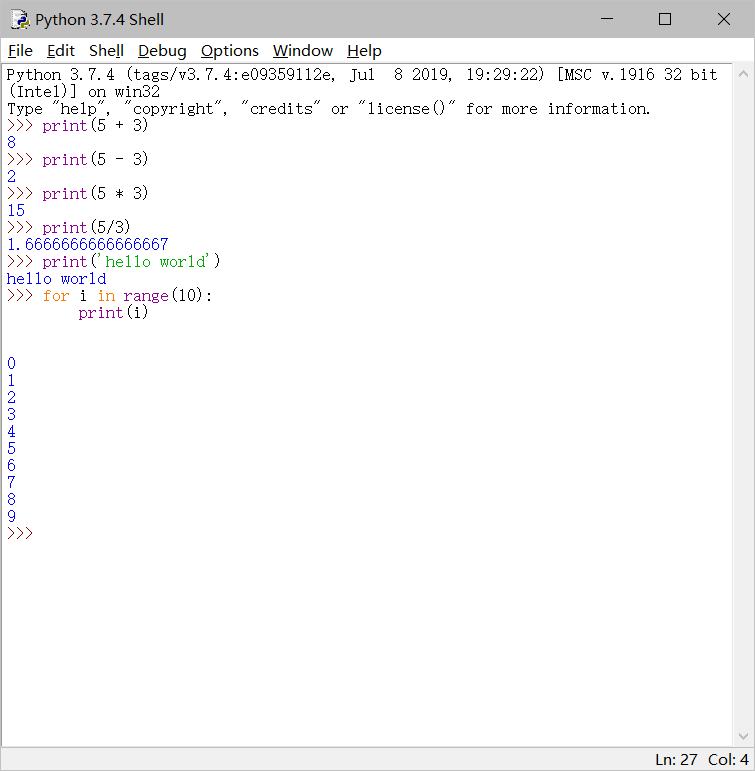Screen dimensions: 755x771
Task: Click the loop output 9
Action: (x=11, y=516)
